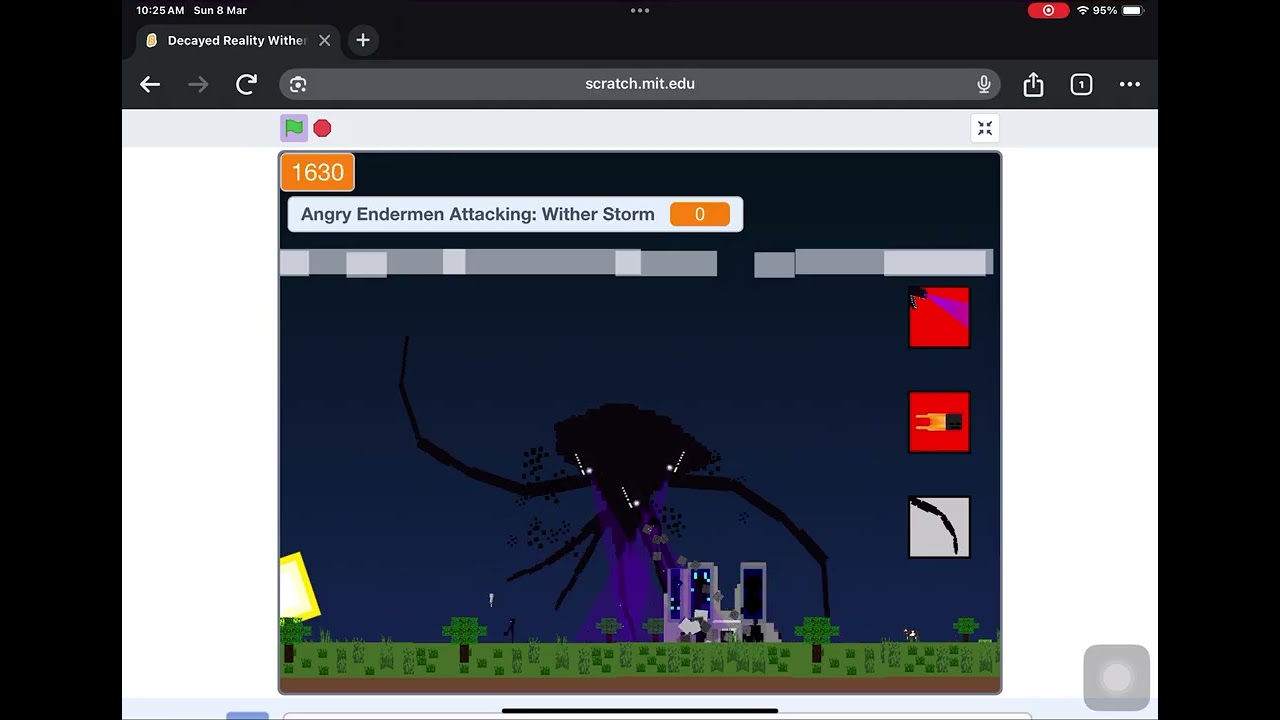Tap the AssistiveTouch floating button
This screenshot has height=720, width=1280.
[x=1117, y=678]
